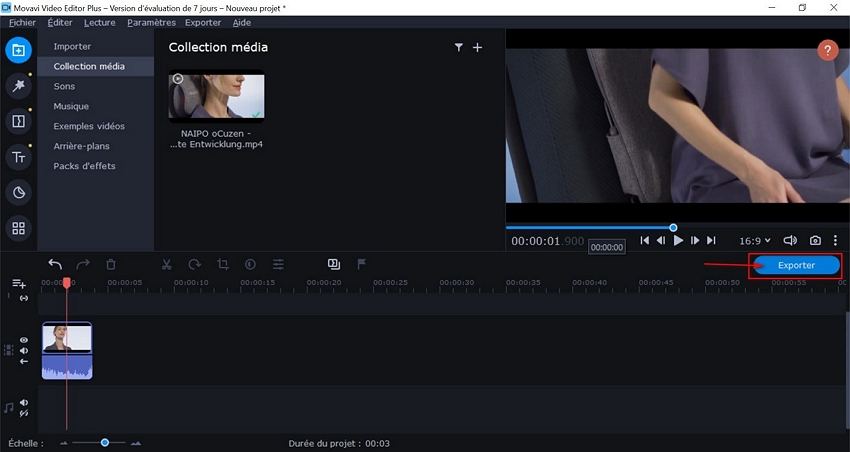Image resolution: width=850 pixels, height=452 pixels.
Task: Open the 16:9 aspect ratio dropdown
Action: (x=755, y=241)
